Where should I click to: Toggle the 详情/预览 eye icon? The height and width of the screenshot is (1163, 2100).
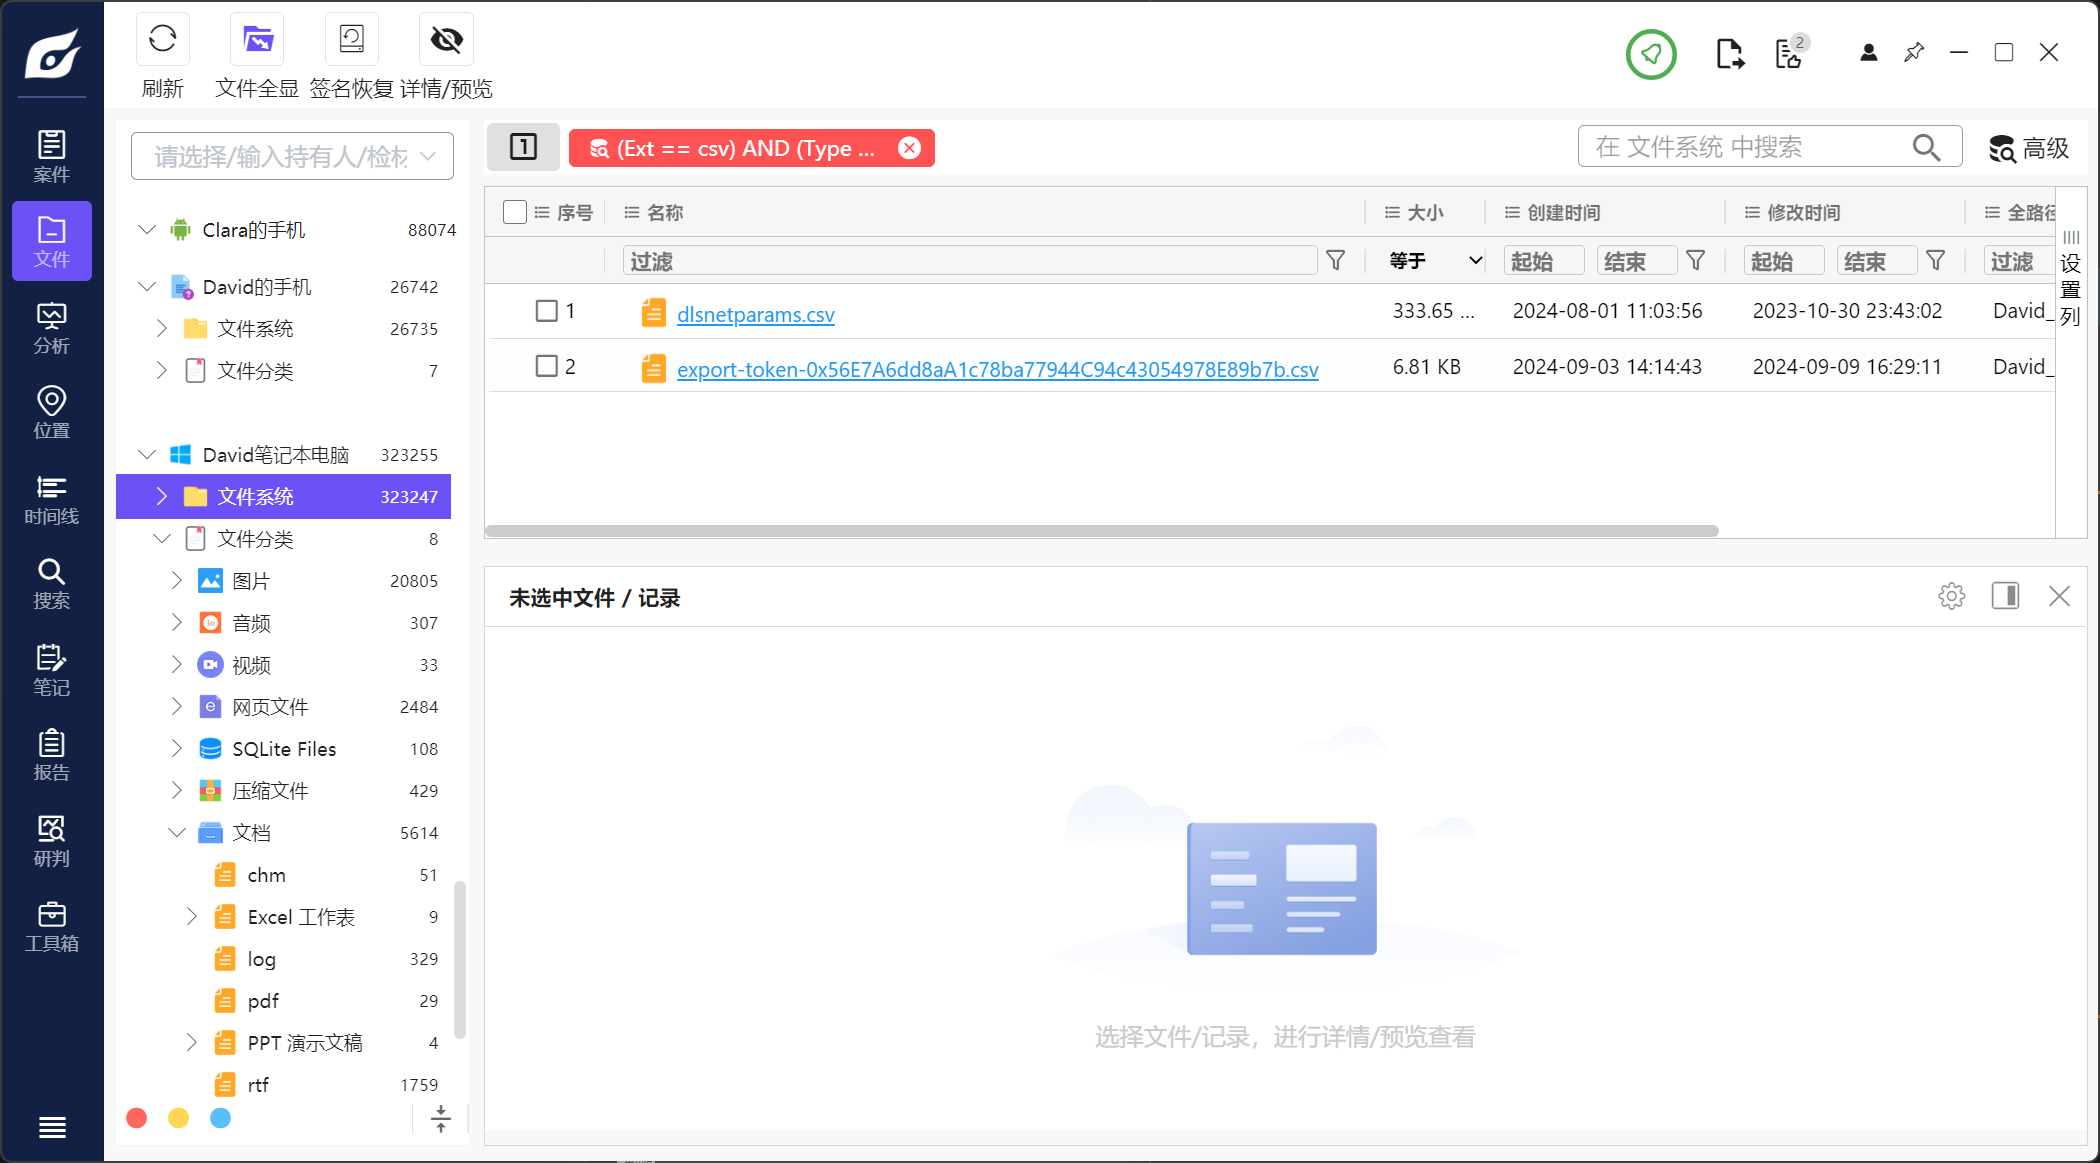446,40
